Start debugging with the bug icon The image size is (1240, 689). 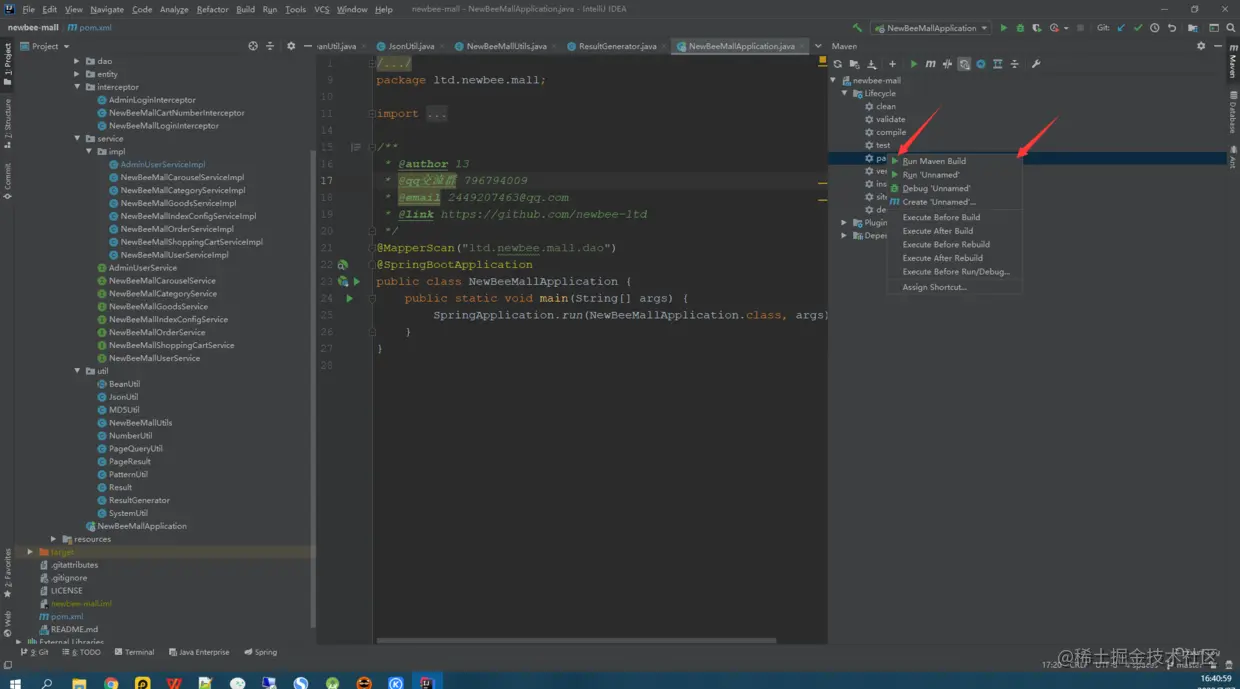[1020, 28]
